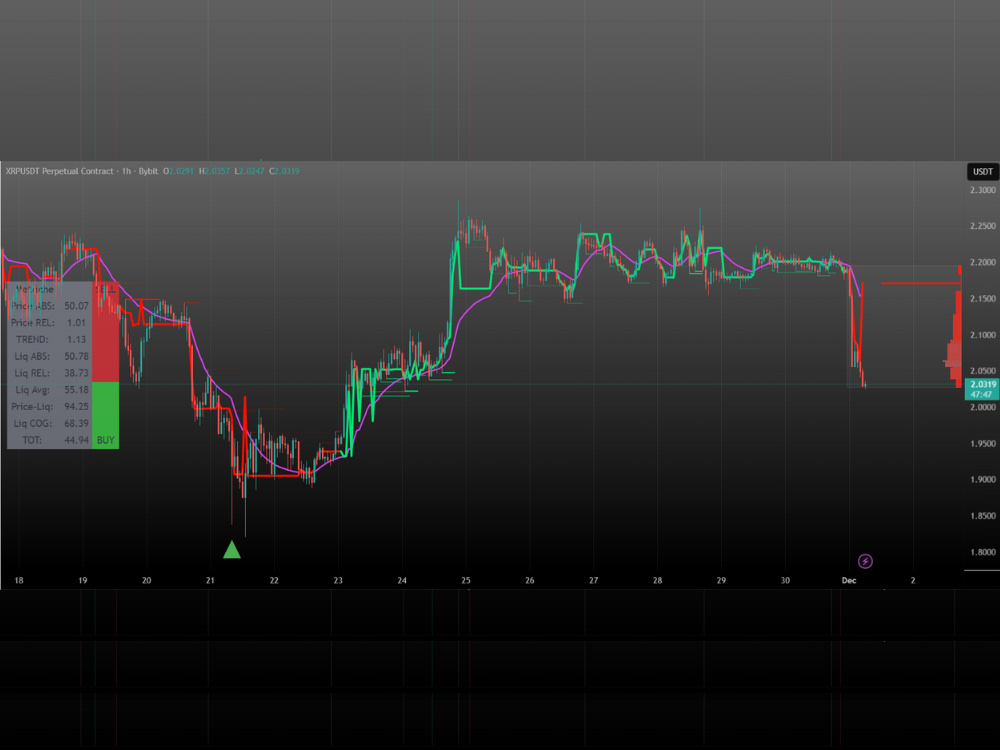This screenshot has width=1000, height=750.
Task: Select the Liq COG value 68.39
Action: click(77, 423)
